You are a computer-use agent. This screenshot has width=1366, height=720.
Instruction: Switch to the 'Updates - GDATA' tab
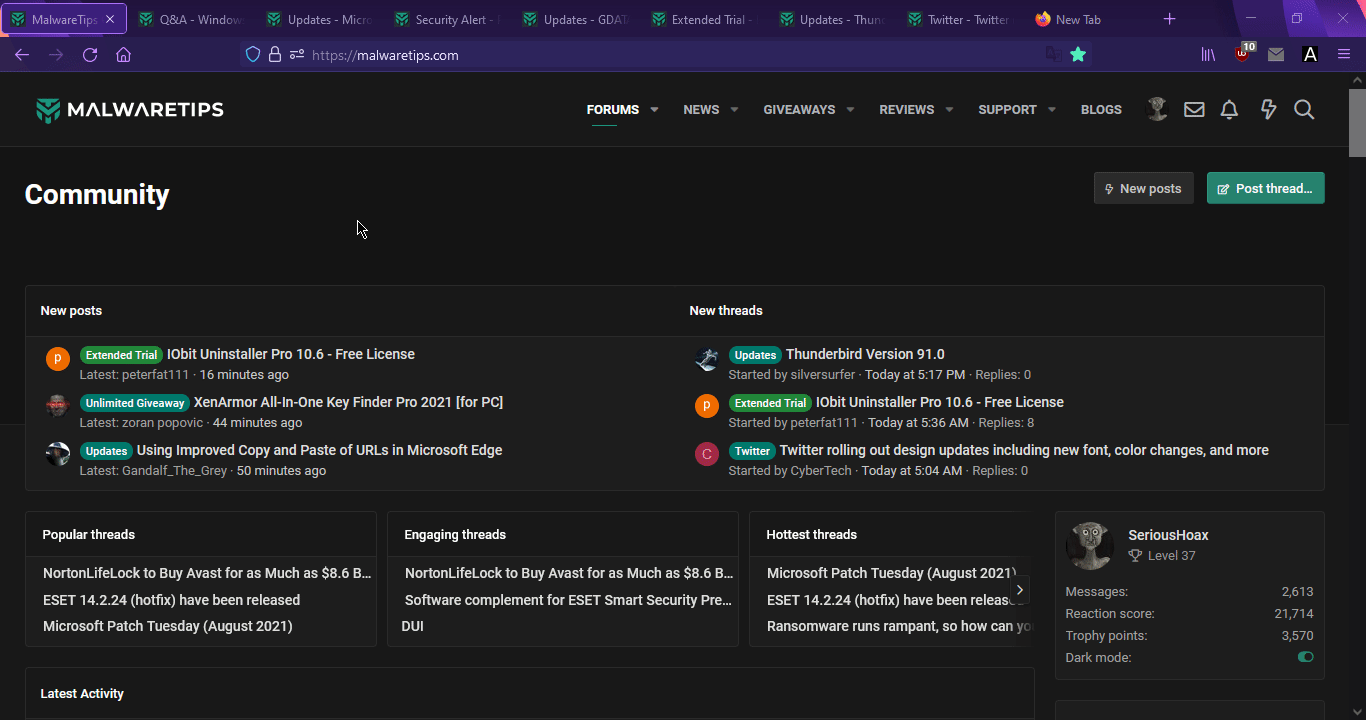(x=576, y=19)
